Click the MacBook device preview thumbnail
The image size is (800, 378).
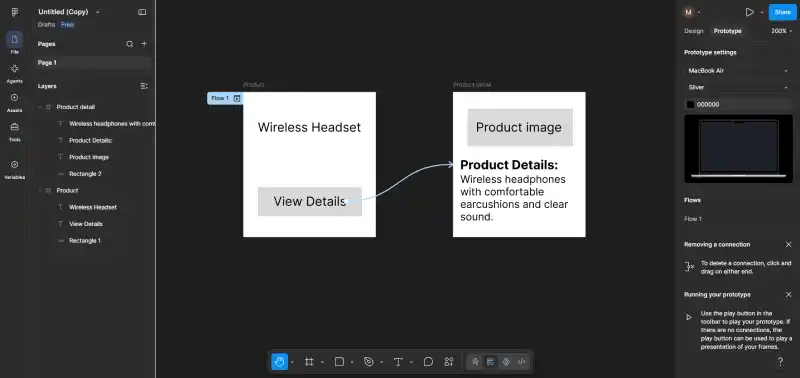pyautogui.click(x=738, y=148)
